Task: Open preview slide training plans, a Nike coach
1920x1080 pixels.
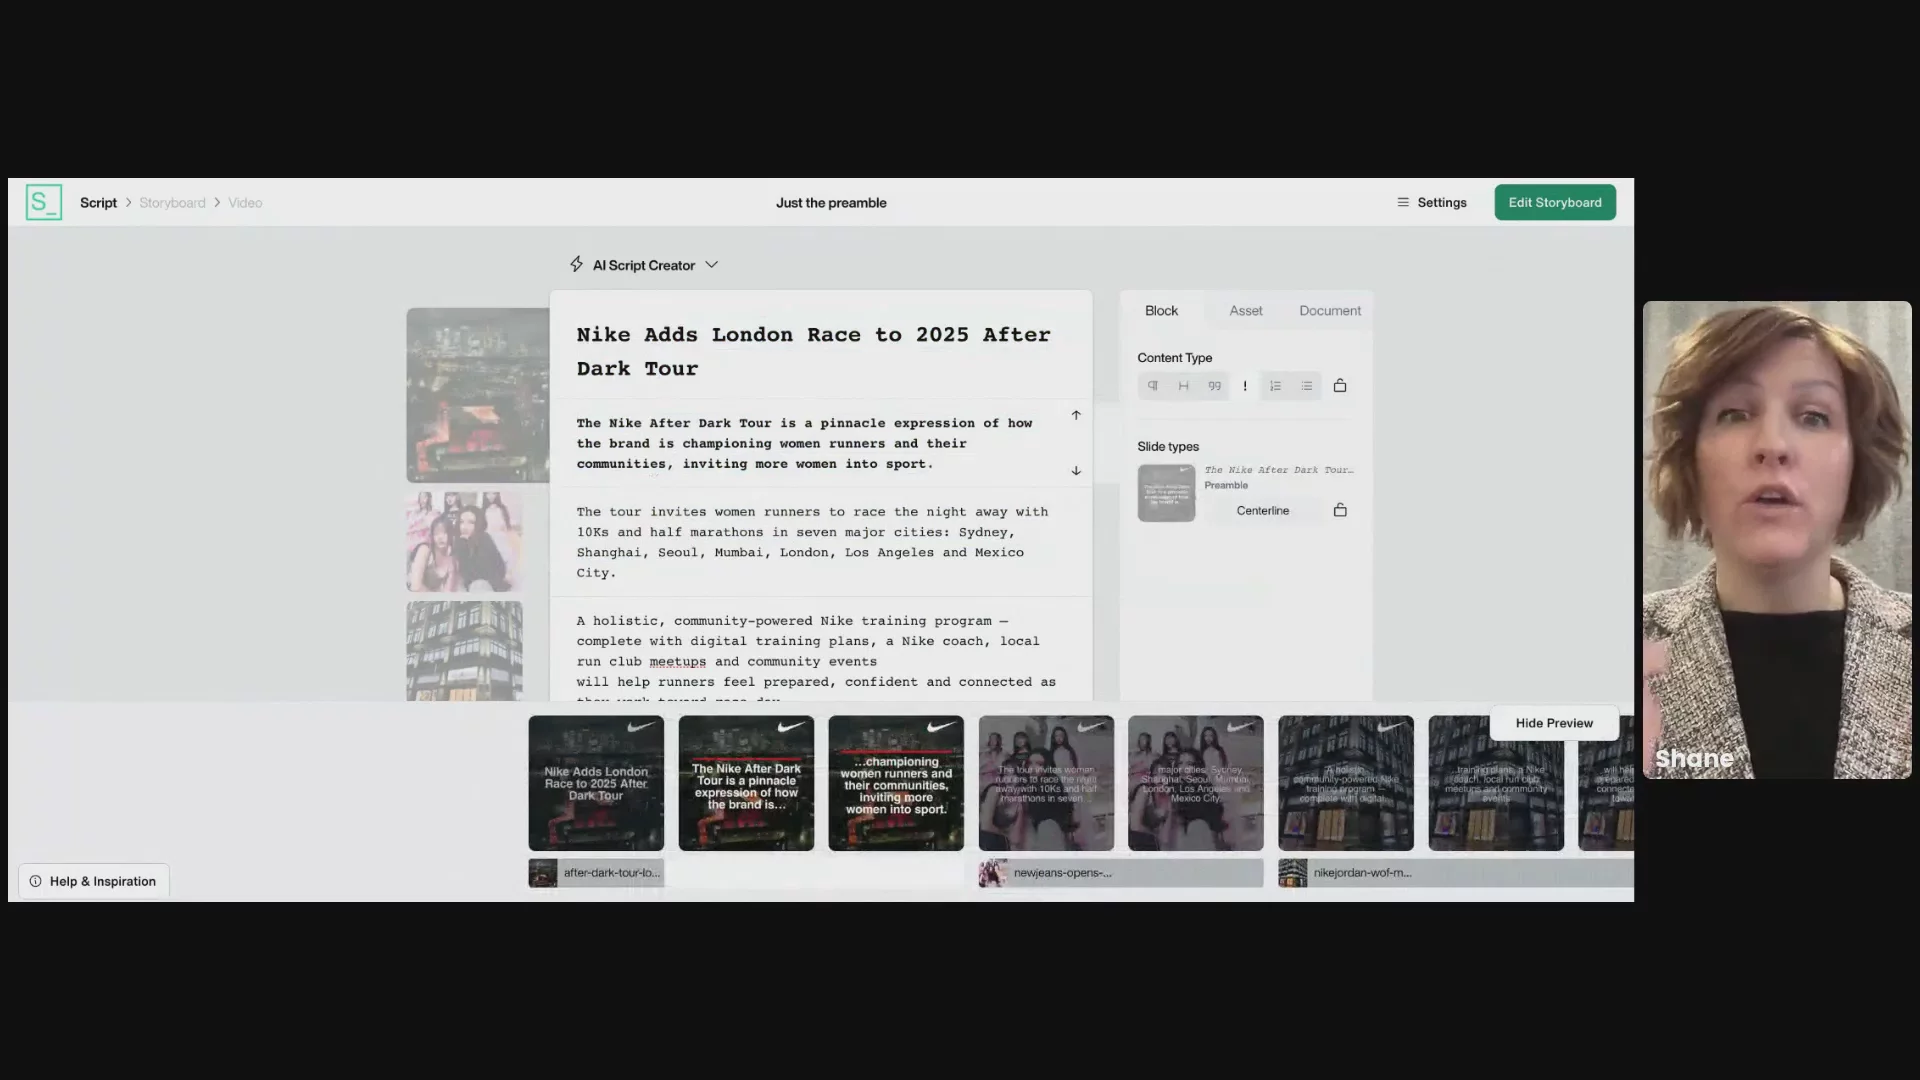Action: point(1496,783)
